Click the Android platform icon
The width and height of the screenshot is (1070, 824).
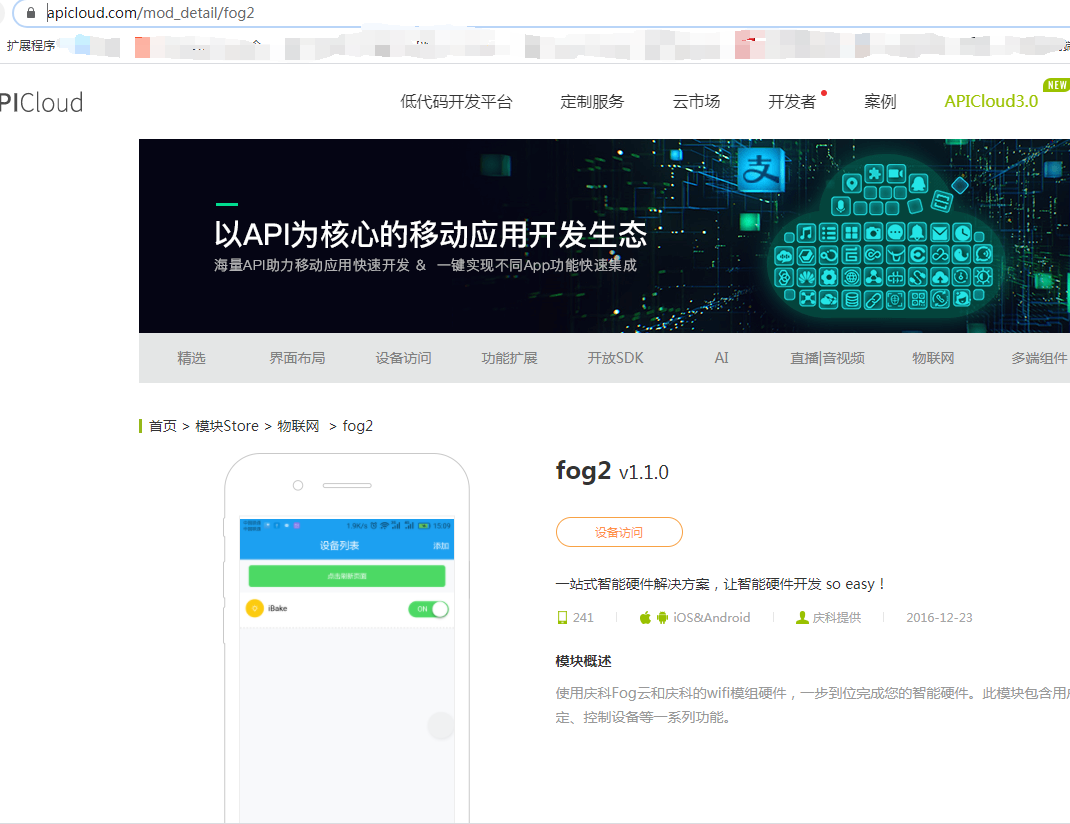coord(662,618)
